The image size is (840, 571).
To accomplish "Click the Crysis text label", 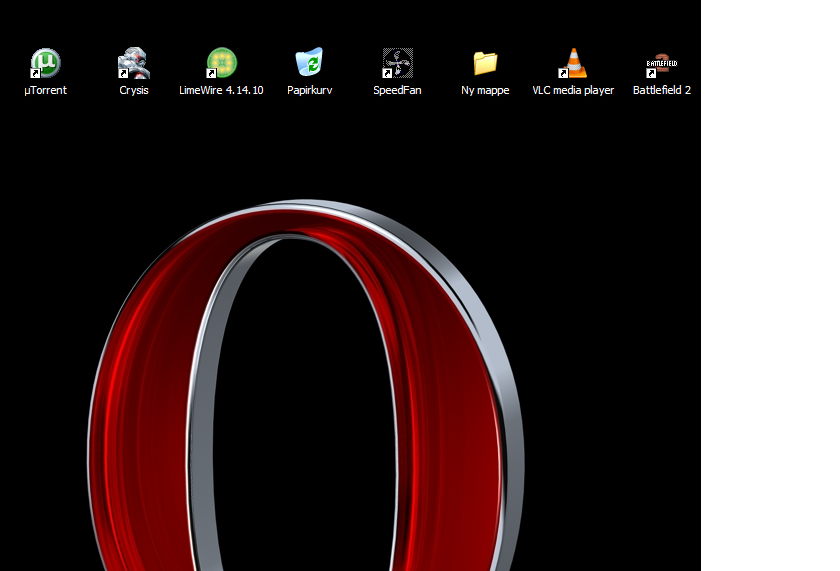I will click(x=133, y=90).
